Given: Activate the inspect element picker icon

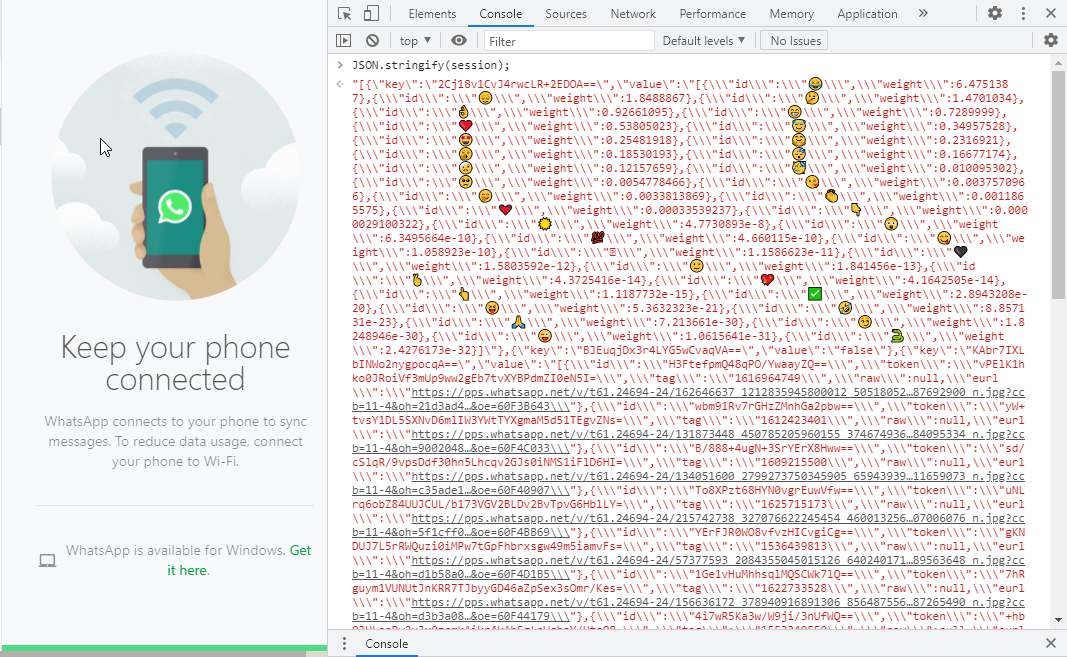Looking at the screenshot, I should pyautogui.click(x=344, y=14).
